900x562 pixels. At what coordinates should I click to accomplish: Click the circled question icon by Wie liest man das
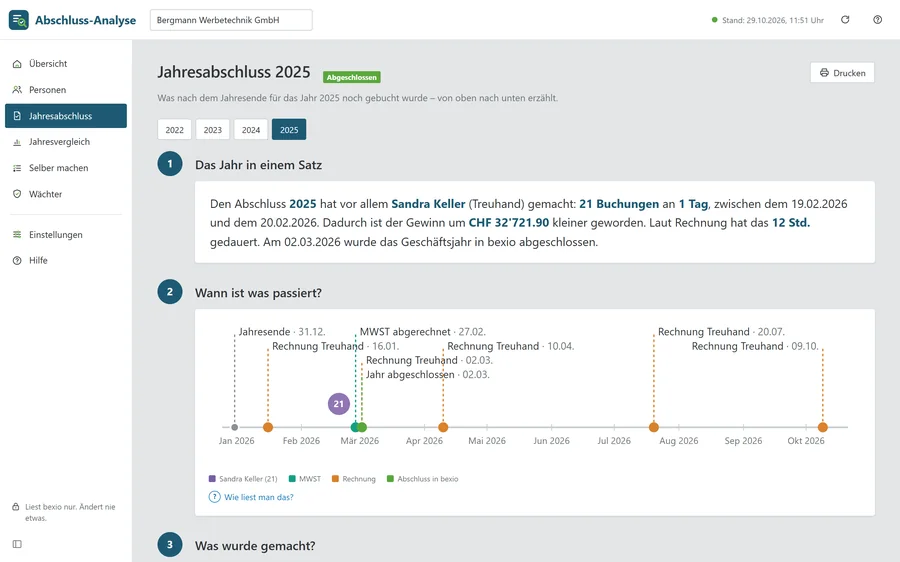214,497
